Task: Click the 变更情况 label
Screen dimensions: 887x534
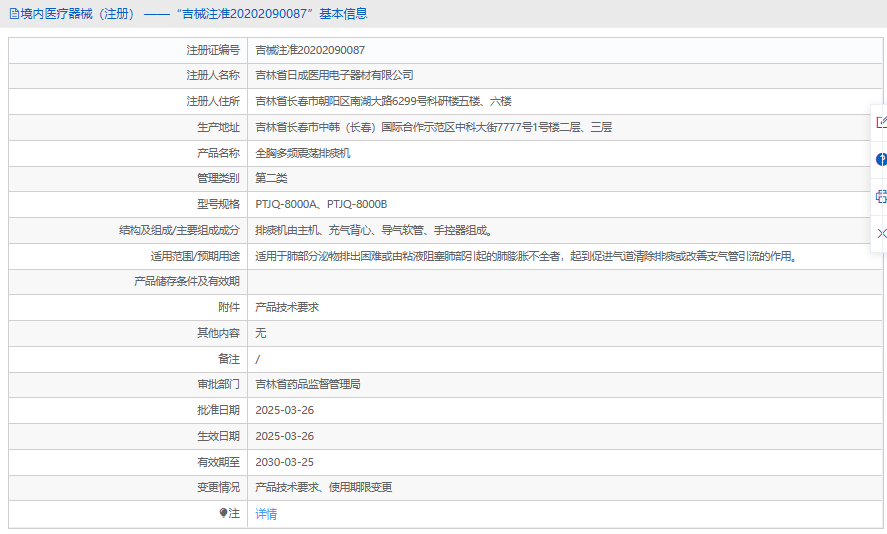Action: tap(218, 487)
